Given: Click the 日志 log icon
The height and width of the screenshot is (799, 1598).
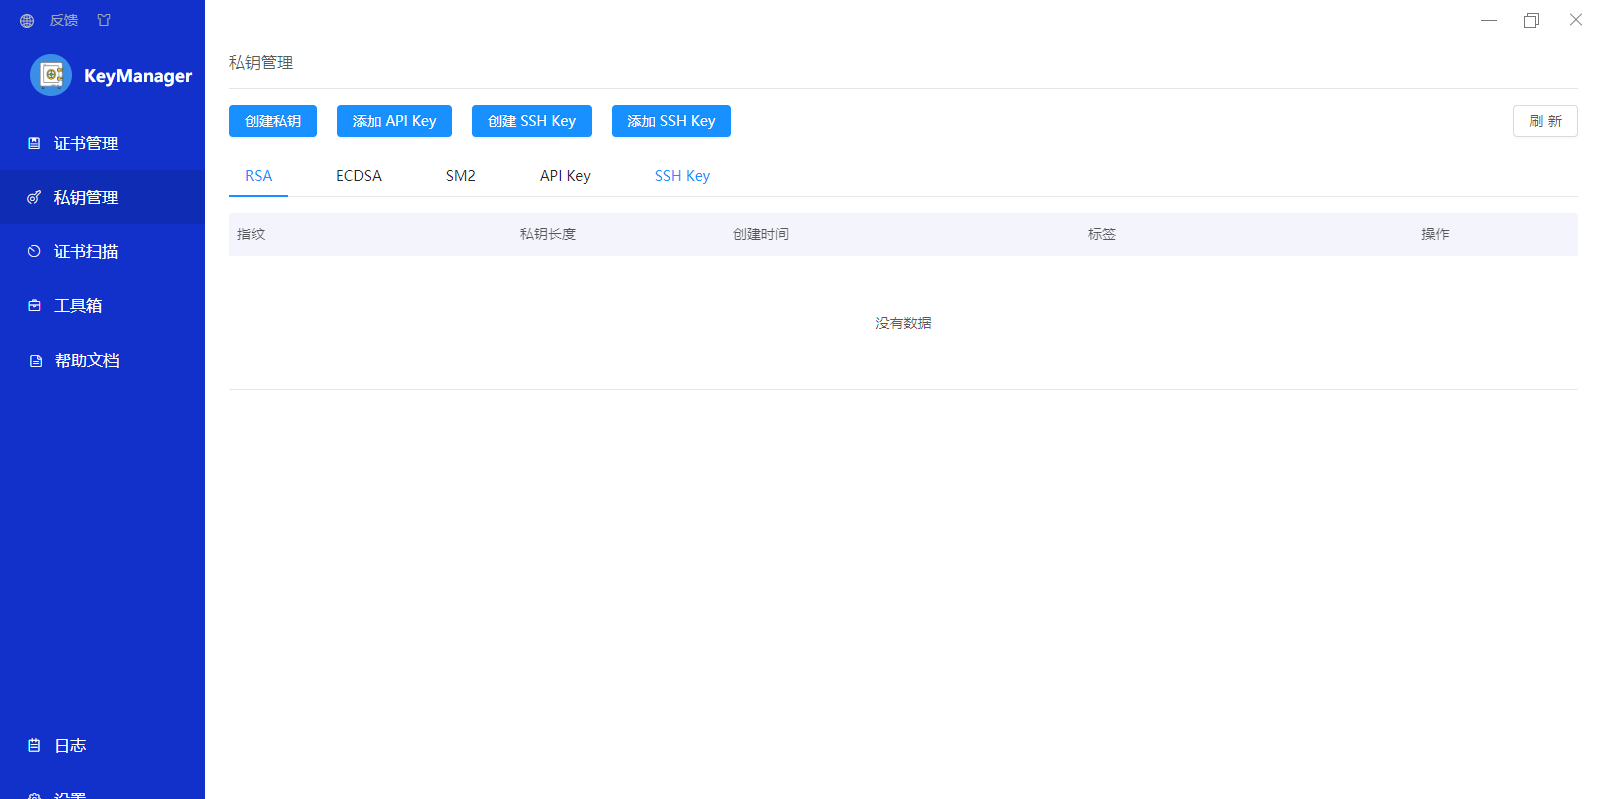Looking at the screenshot, I should click(34, 745).
